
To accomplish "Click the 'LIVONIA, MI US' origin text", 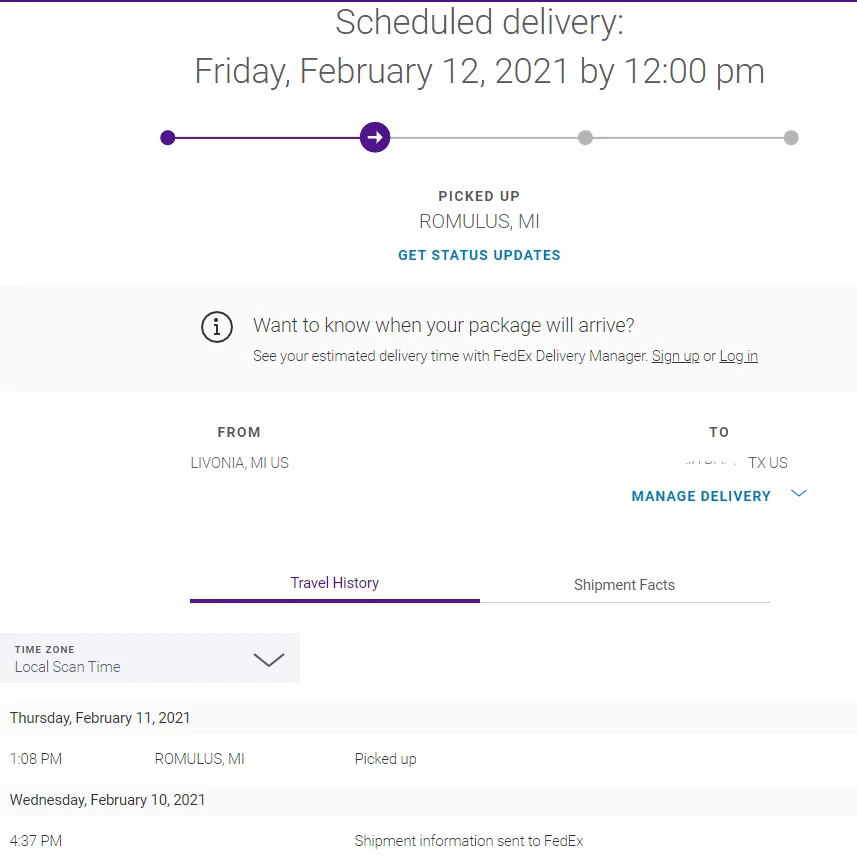I will point(239,463).
